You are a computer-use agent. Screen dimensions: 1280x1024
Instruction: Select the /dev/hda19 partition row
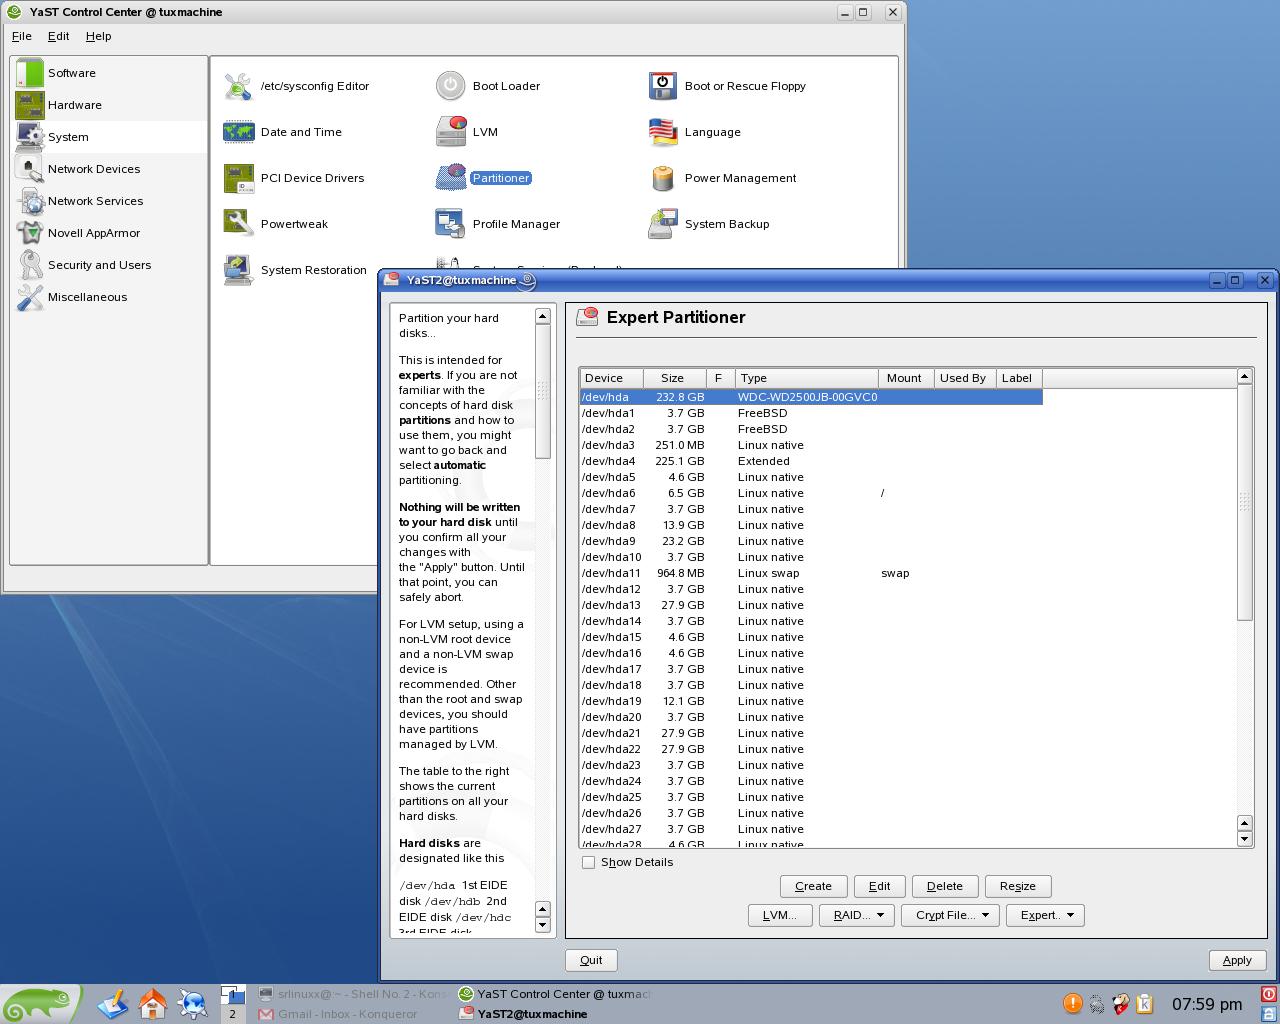[811, 701]
